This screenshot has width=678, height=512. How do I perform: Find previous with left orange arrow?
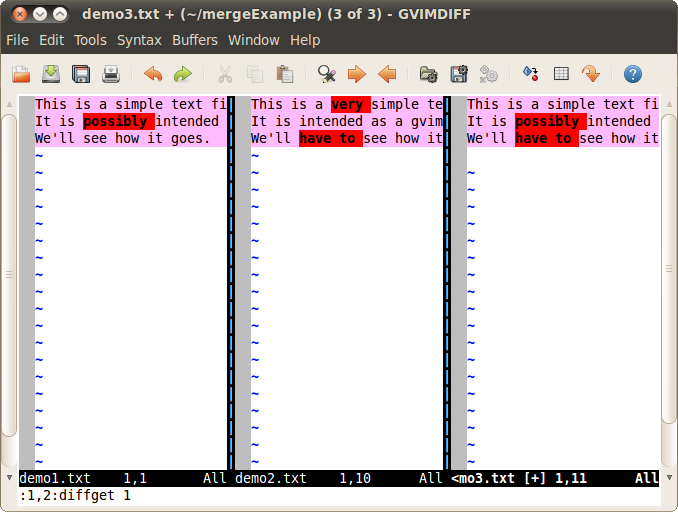(x=387, y=74)
